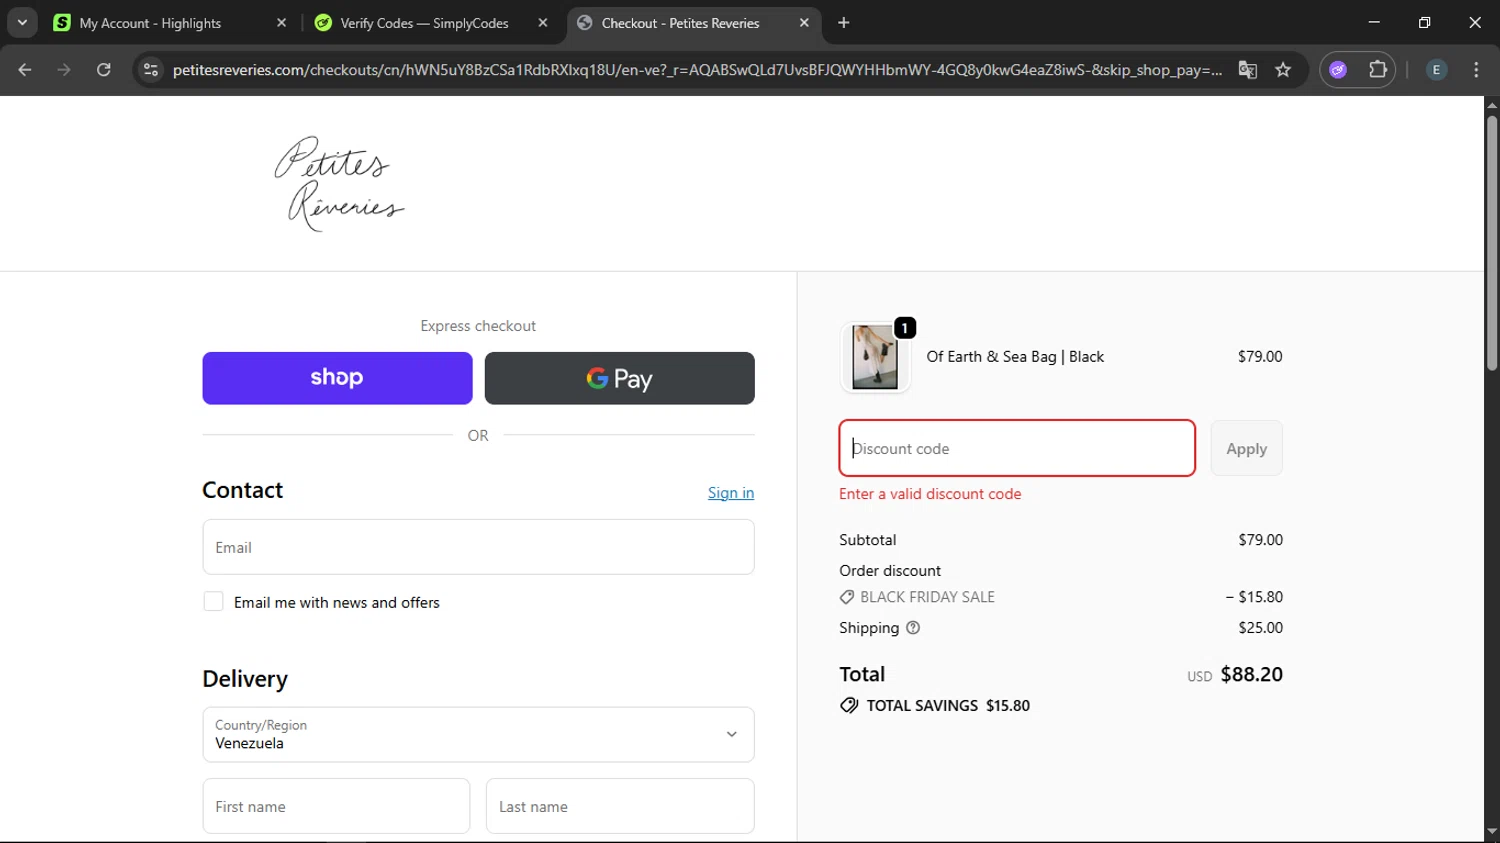Reload the checkout page

(x=104, y=70)
